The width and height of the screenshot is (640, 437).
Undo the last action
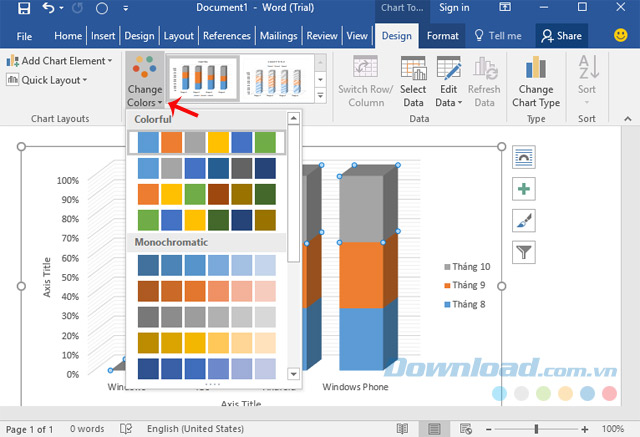click(x=48, y=8)
